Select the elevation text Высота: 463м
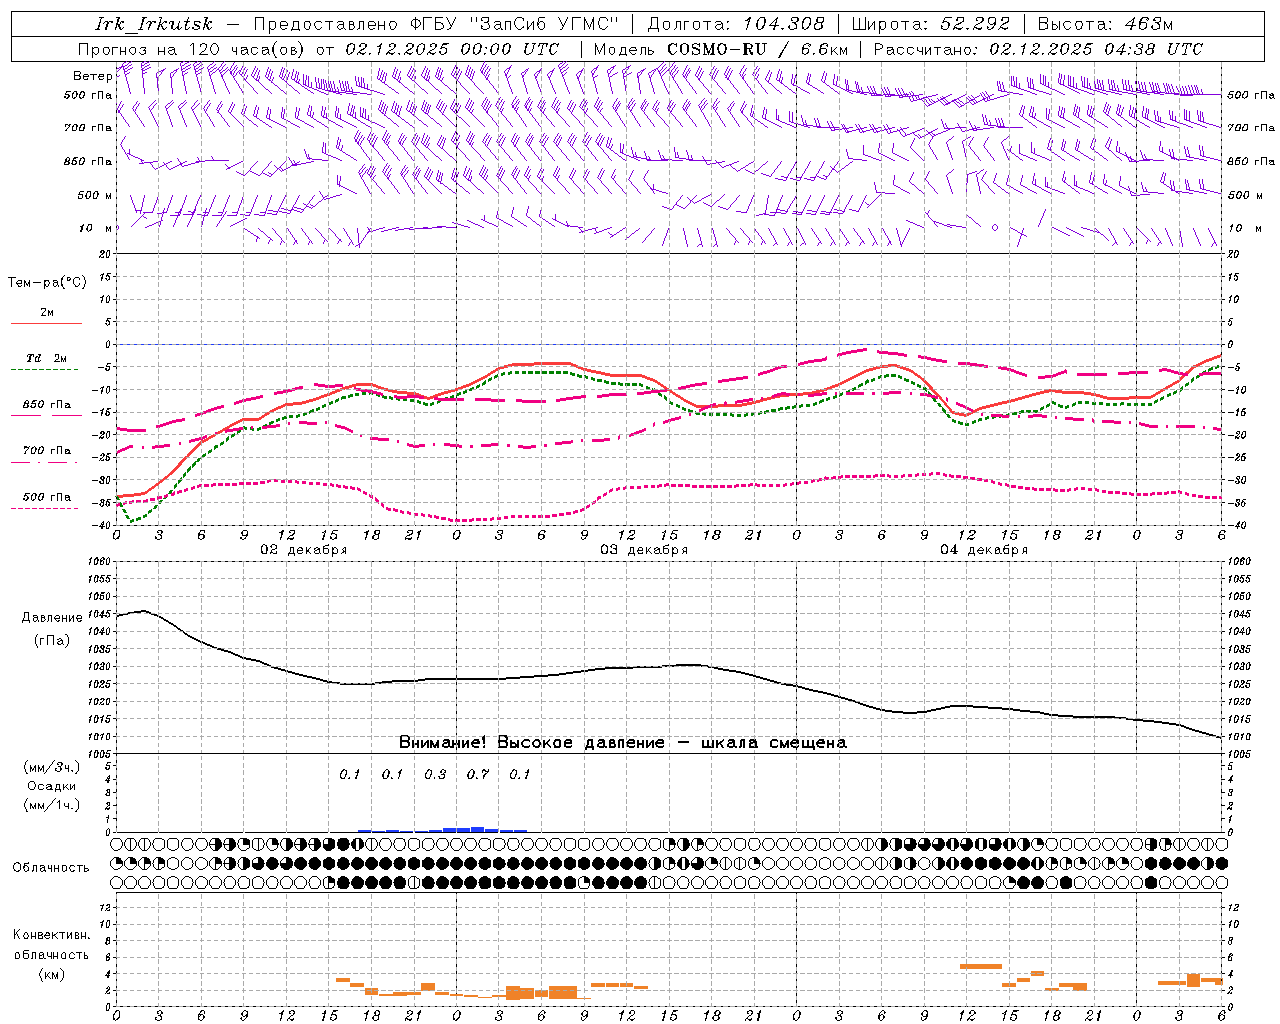 point(1105,24)
